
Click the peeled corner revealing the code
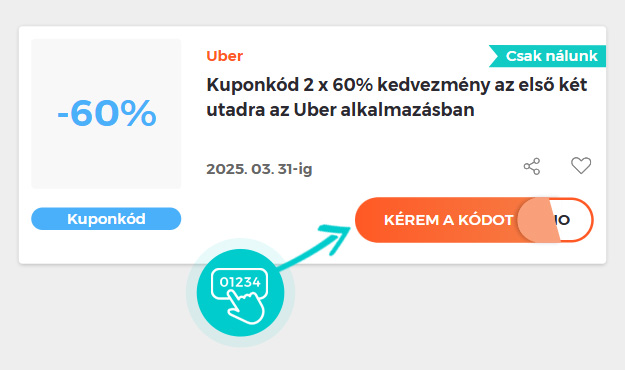(538, 220)
